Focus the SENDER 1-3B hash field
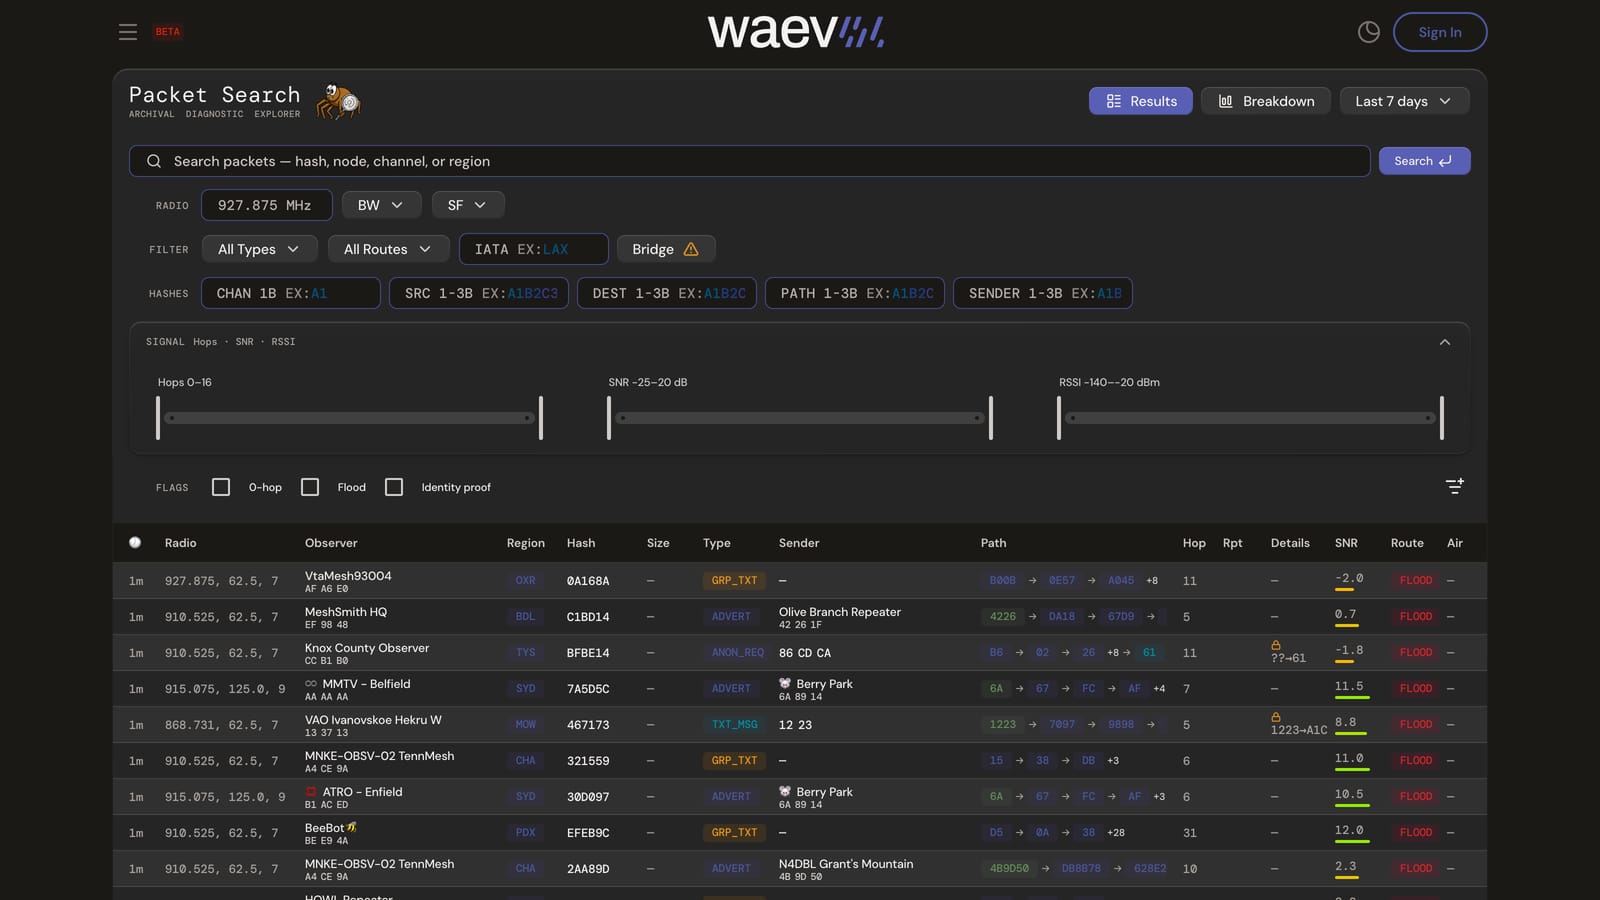Viewport: 1600px width, 900px height. [x=1043, y=293]
